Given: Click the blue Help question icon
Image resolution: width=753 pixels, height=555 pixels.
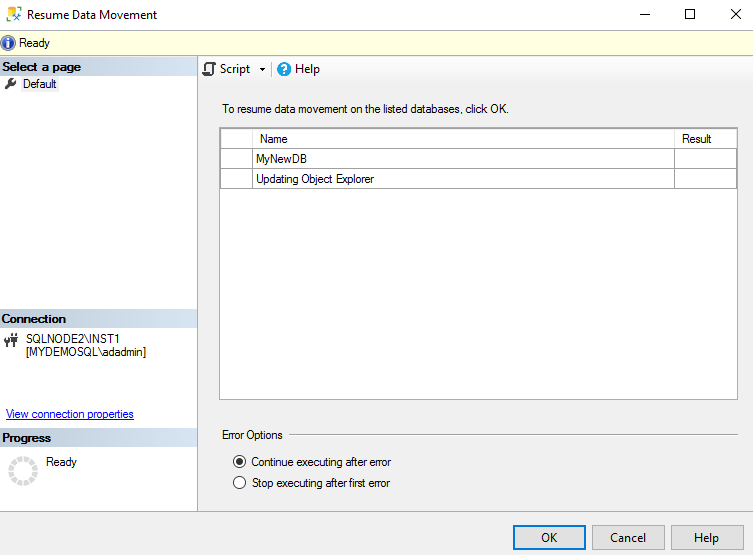Looking at the screenshot, I should pos(284,69).
